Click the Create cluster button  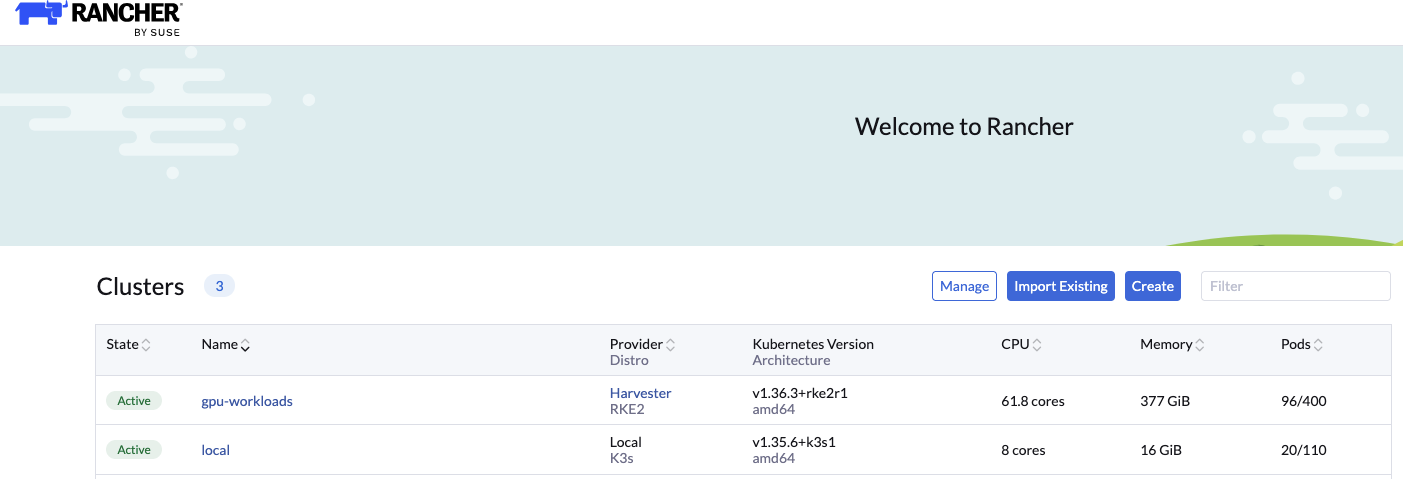coord(1153,286)
